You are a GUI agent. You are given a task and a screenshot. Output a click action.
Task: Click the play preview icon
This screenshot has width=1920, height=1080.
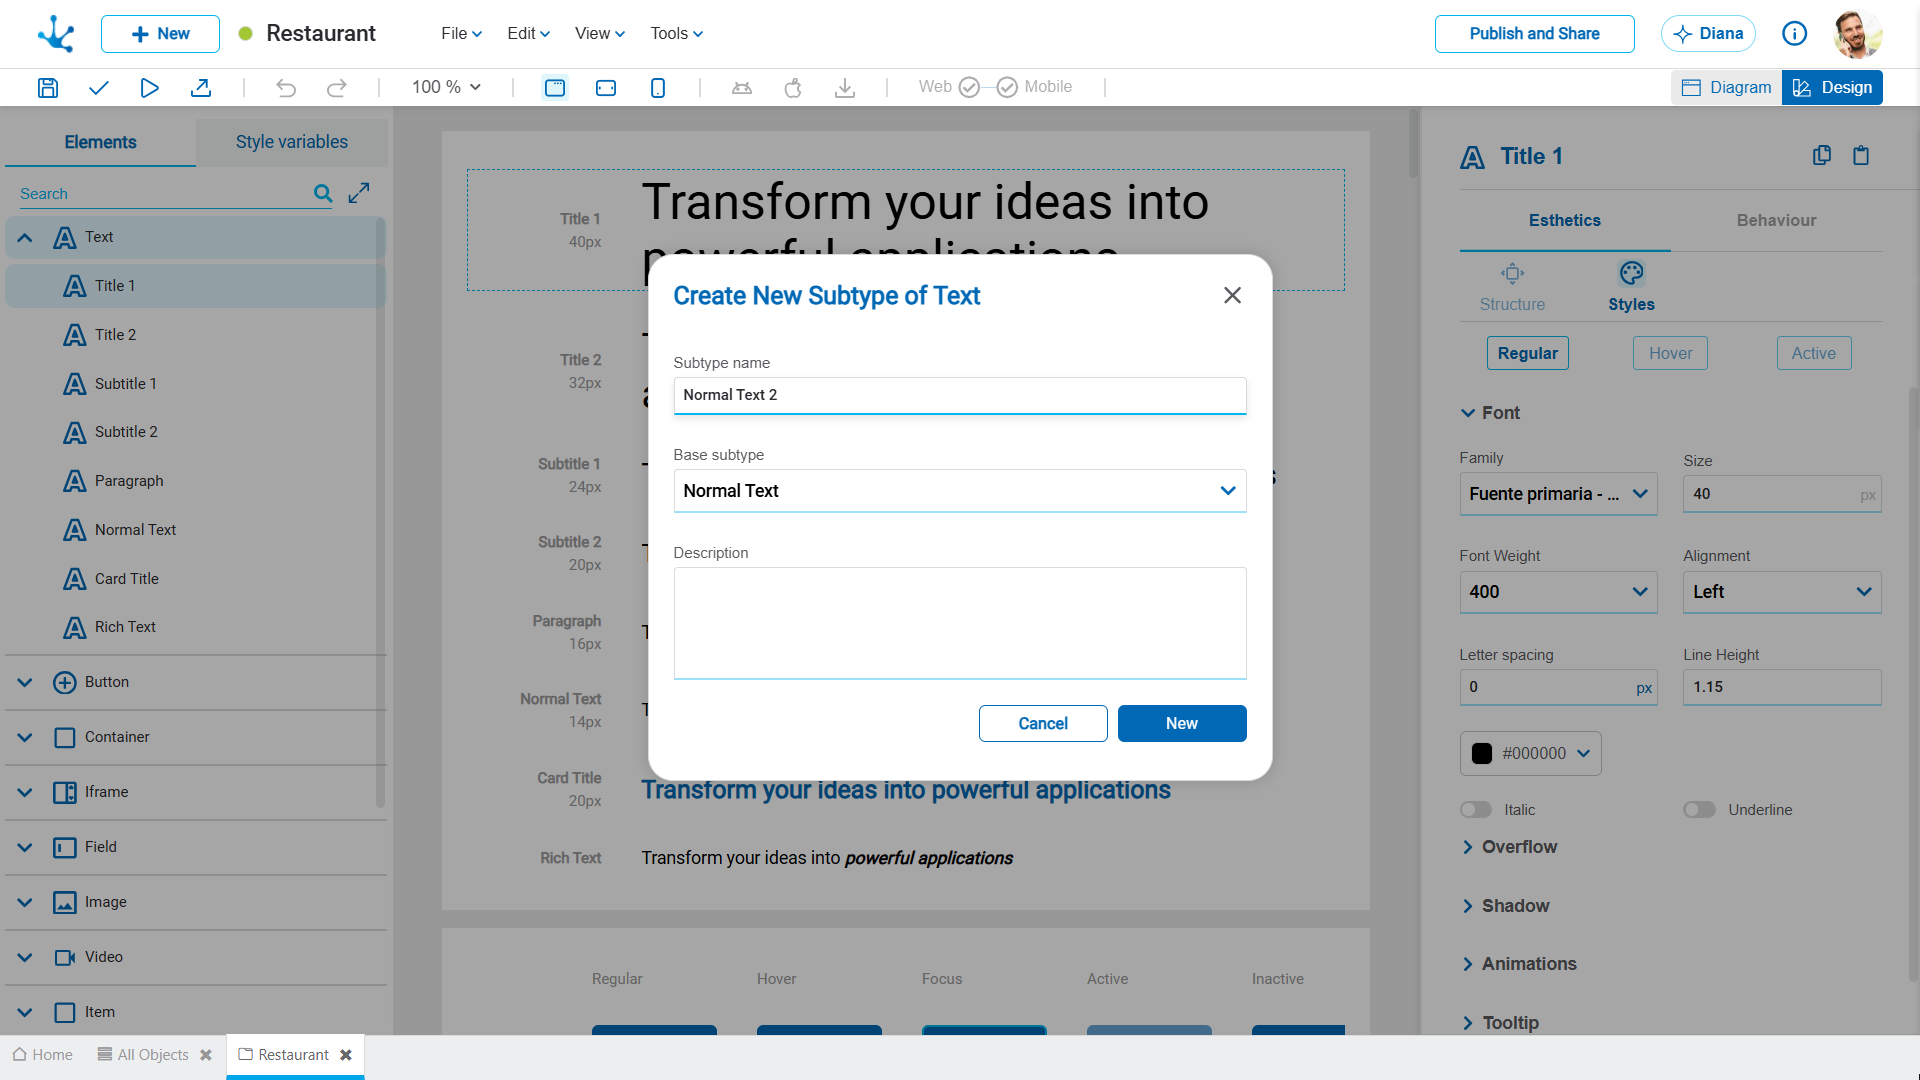tap(149, 88)
